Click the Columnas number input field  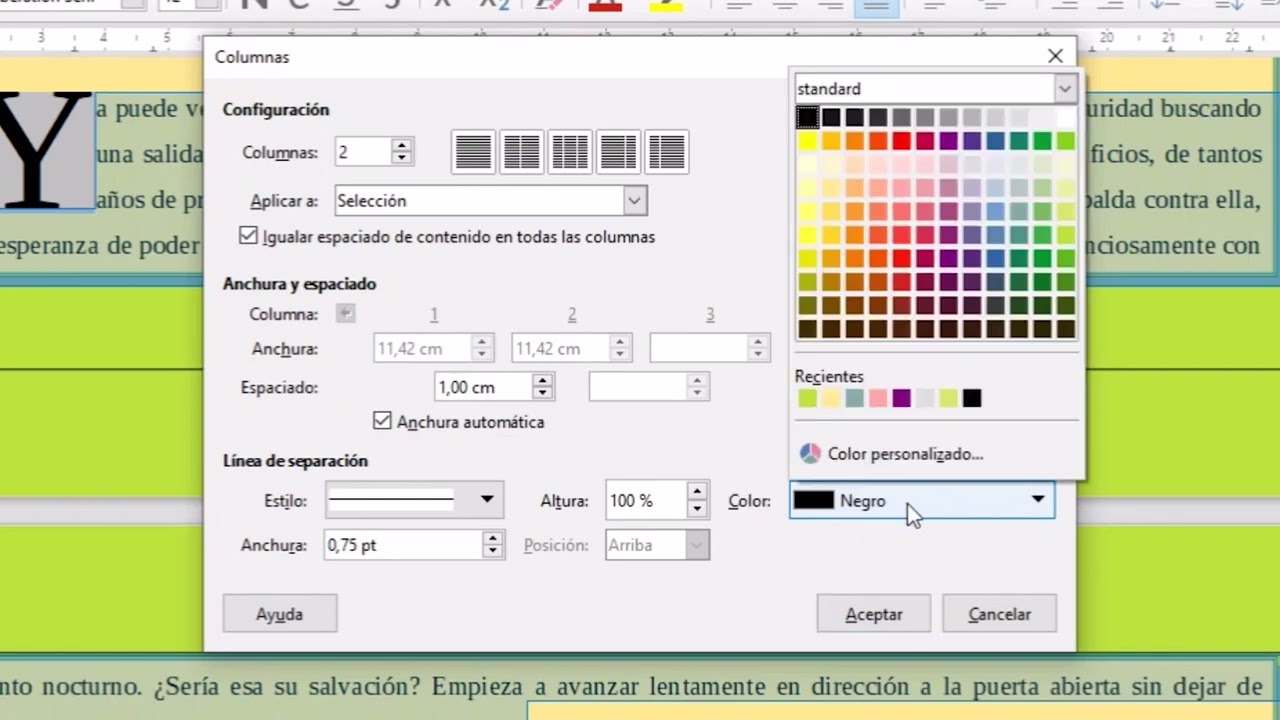(363, 152)
